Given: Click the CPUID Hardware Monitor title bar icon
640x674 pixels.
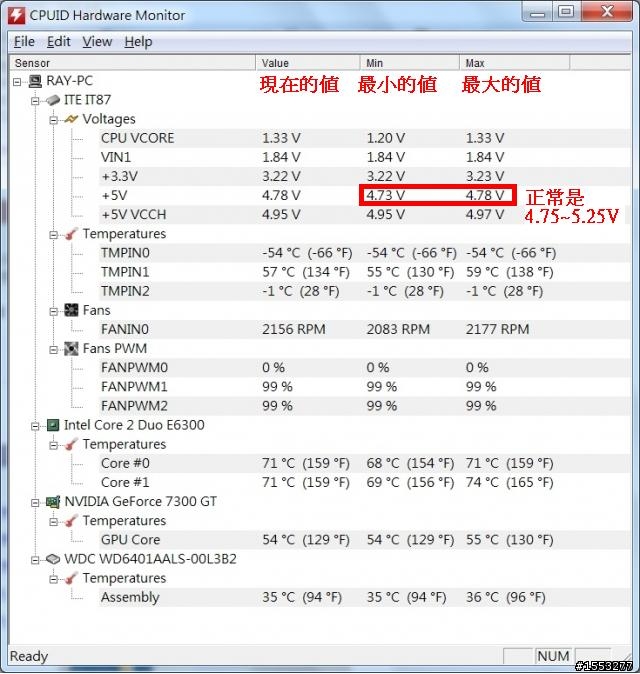Looking at the screenshot, I should [x=16, y=15].
